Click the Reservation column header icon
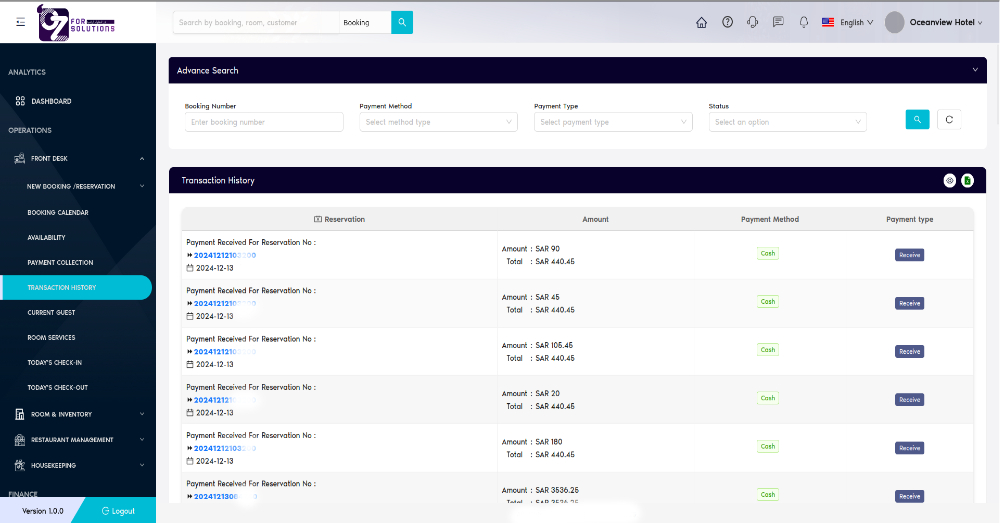The height and width of the screenshot is (523, 1000). click(x=318, y=219)
